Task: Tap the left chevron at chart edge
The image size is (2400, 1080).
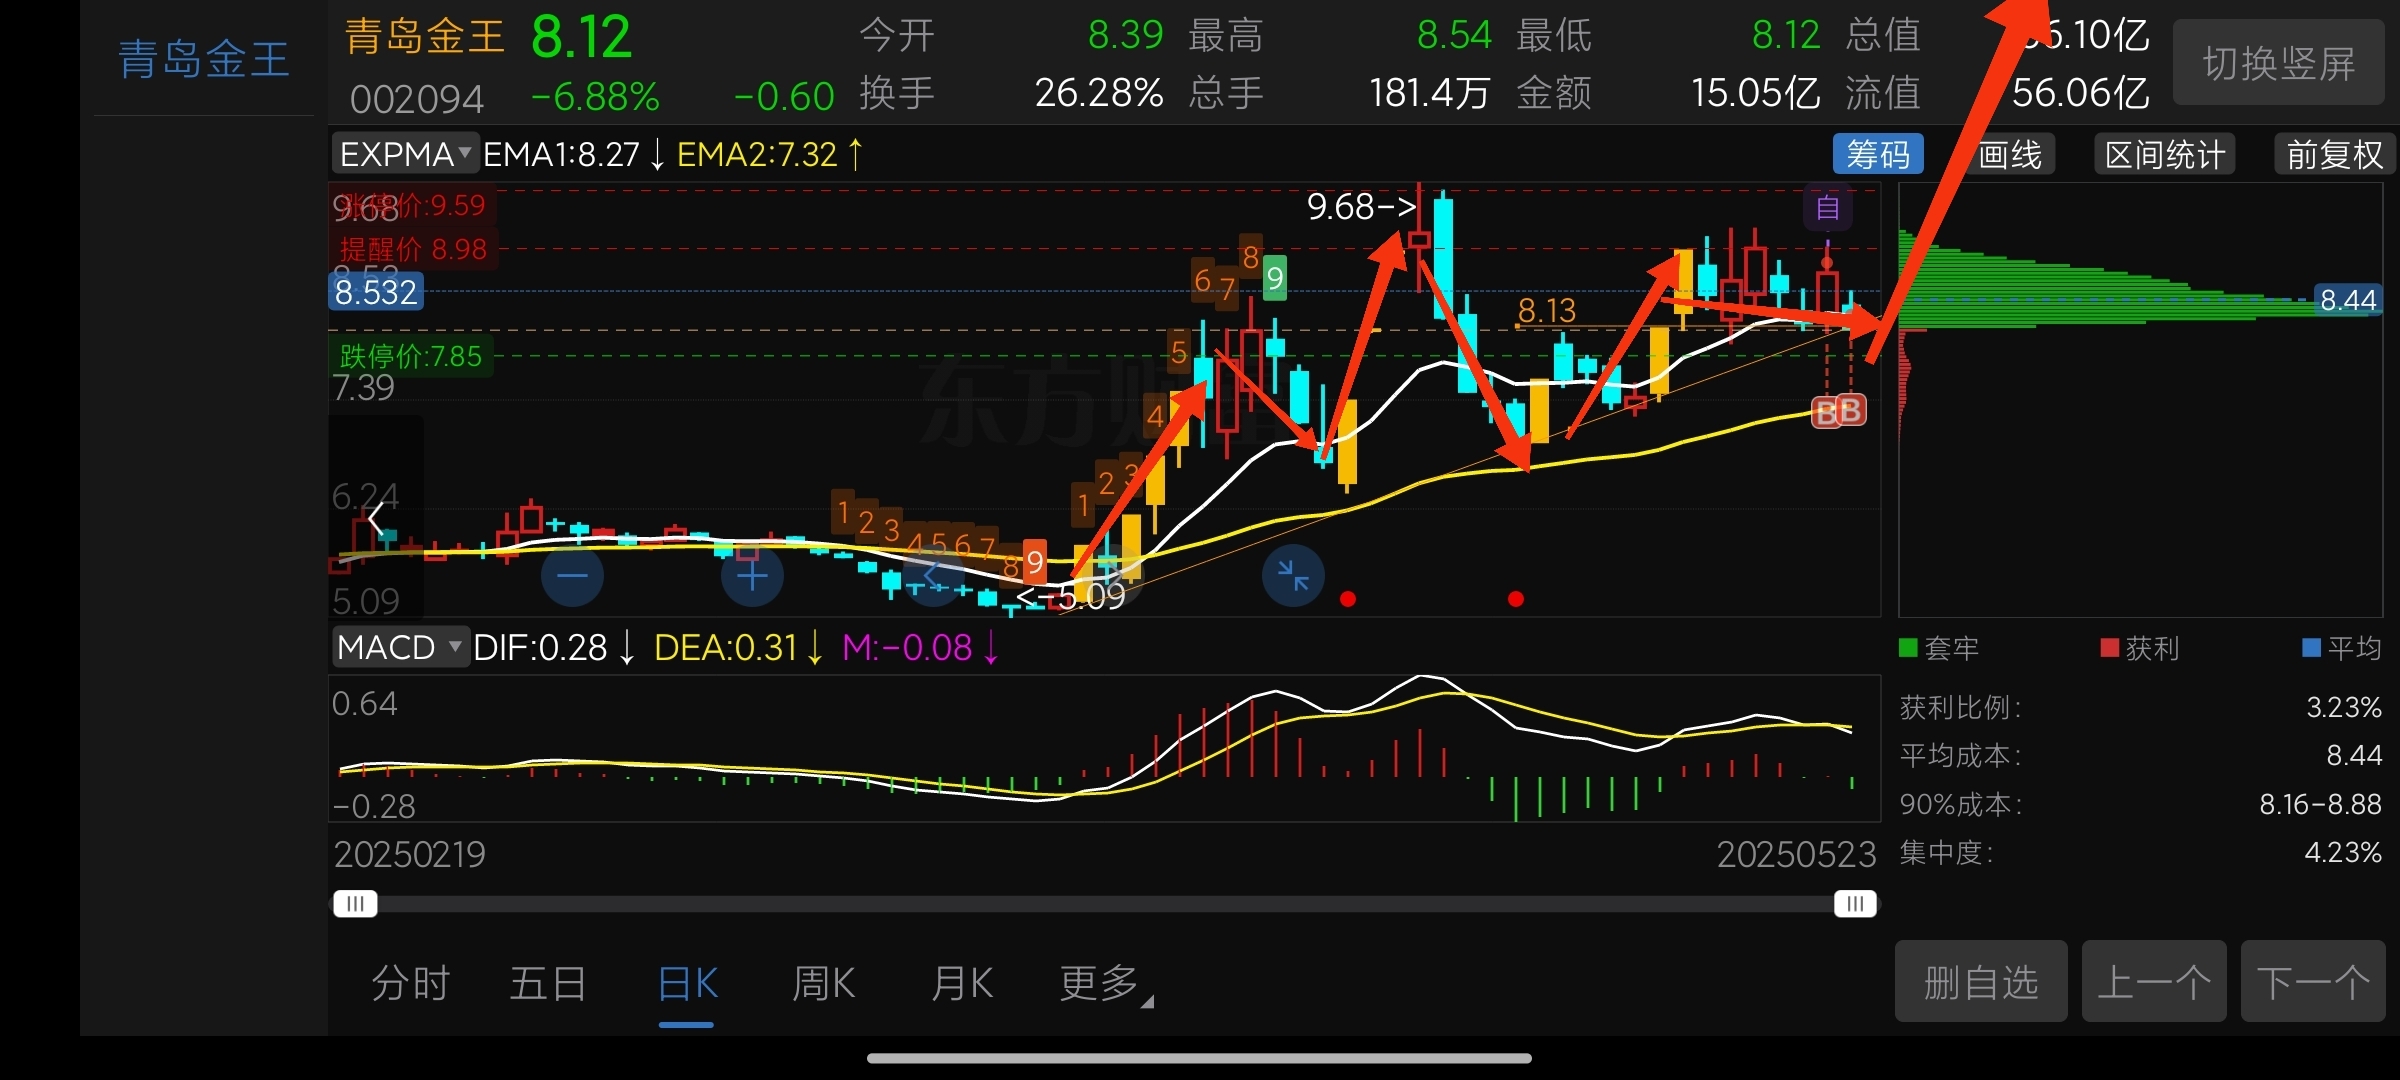Action: point(376,518)
